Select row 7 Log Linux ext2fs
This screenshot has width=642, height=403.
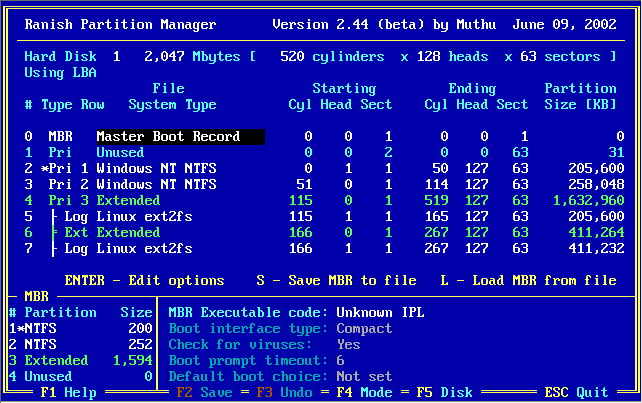(x=324, y=248)
